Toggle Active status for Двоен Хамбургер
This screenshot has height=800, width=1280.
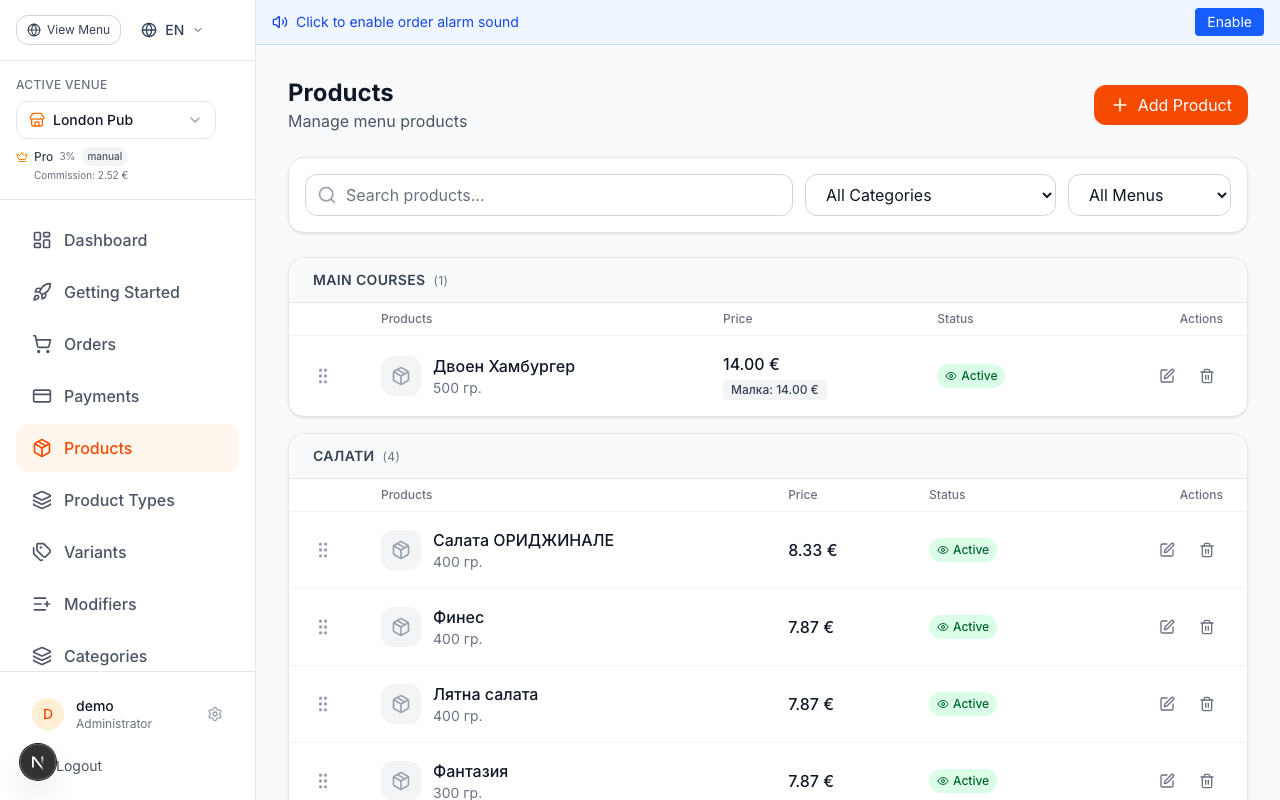971,376
